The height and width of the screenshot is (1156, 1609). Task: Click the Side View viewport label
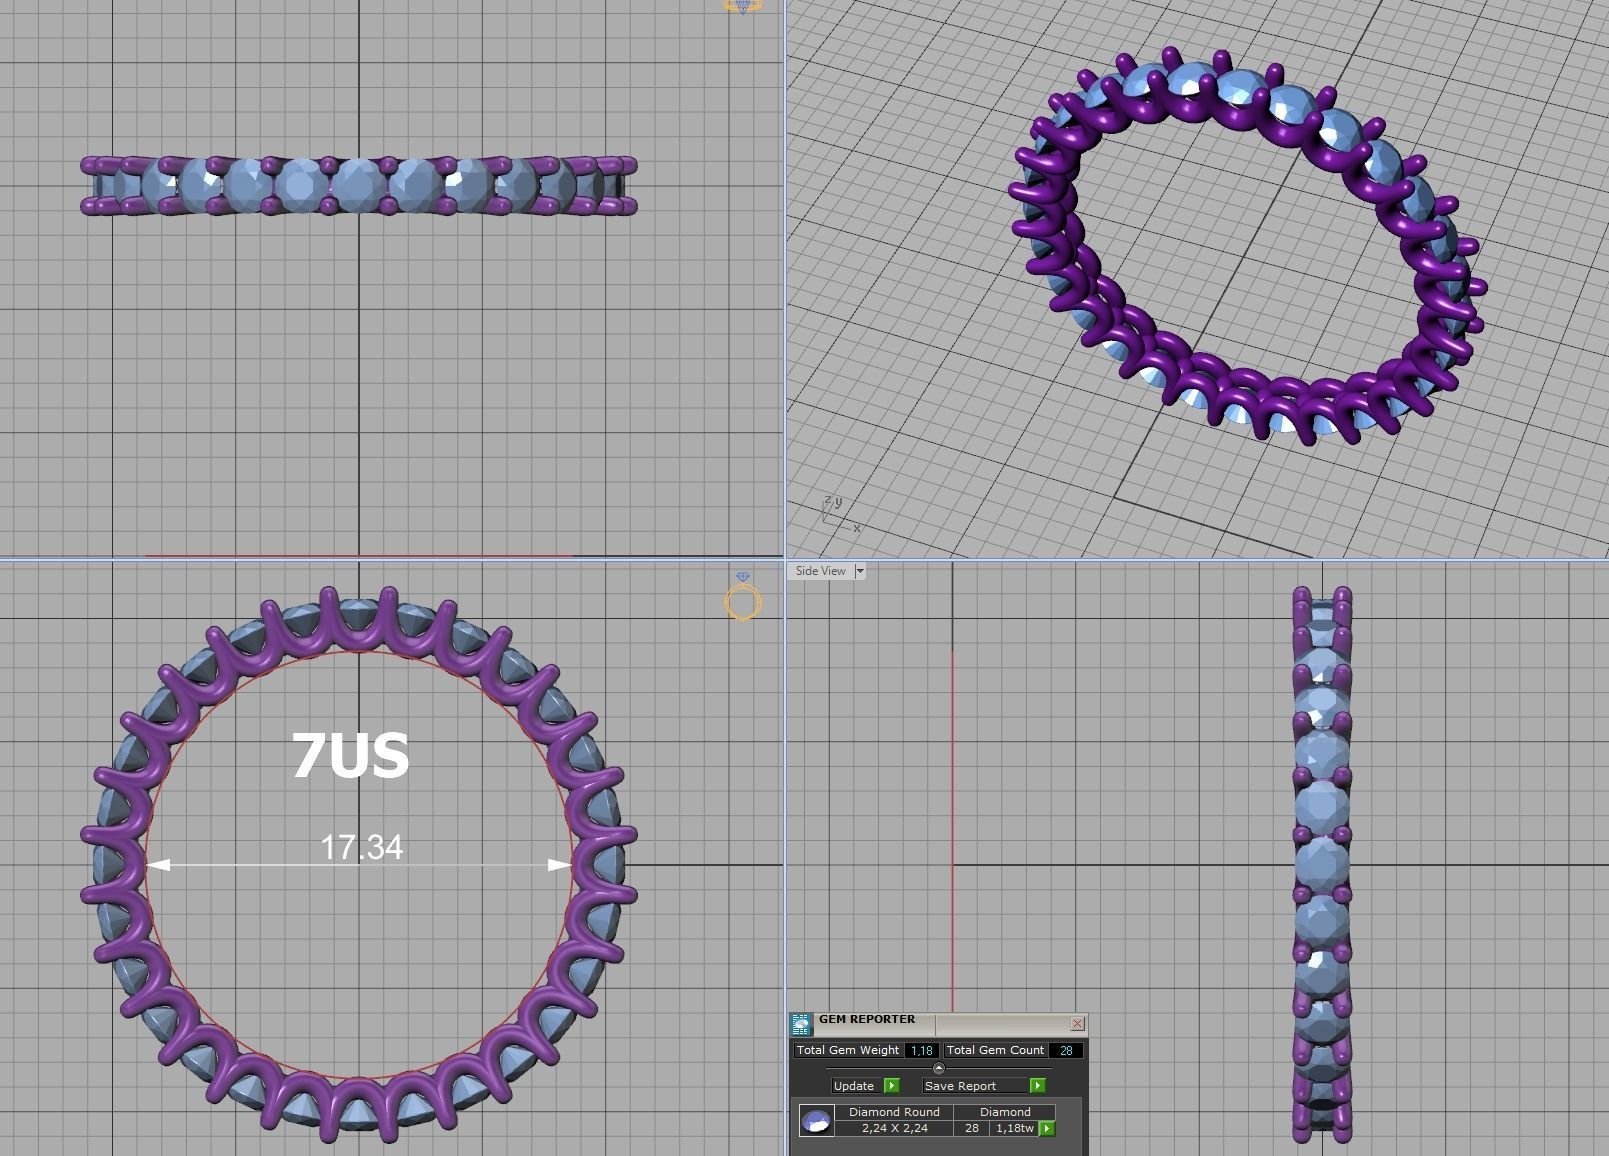pos(820,571)
